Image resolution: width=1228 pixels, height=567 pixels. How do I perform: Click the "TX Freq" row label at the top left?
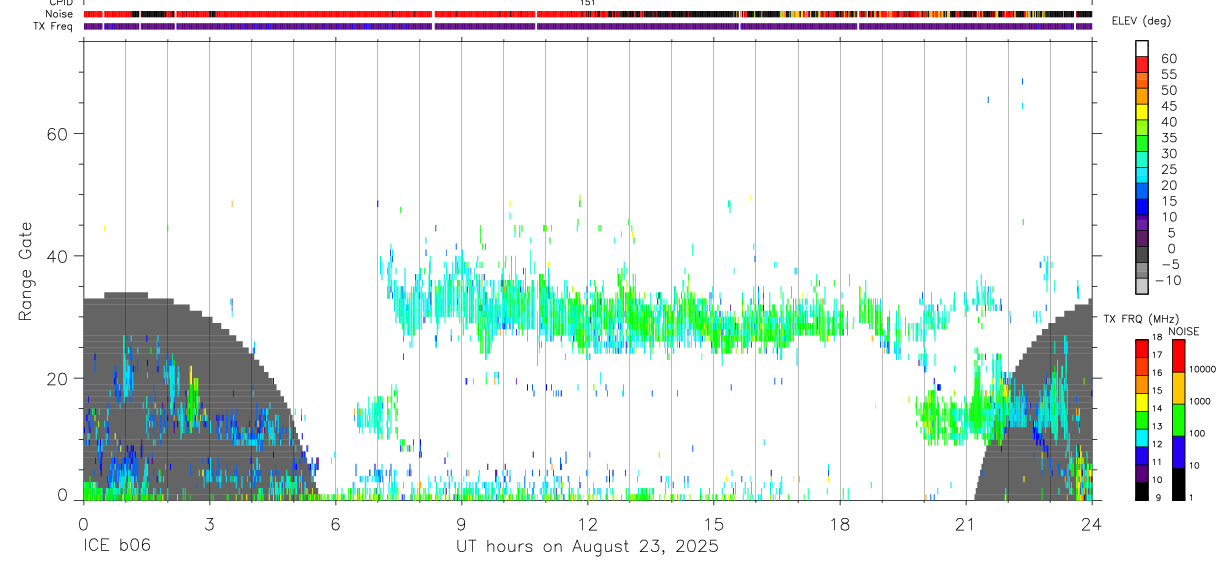pos(54,26)
